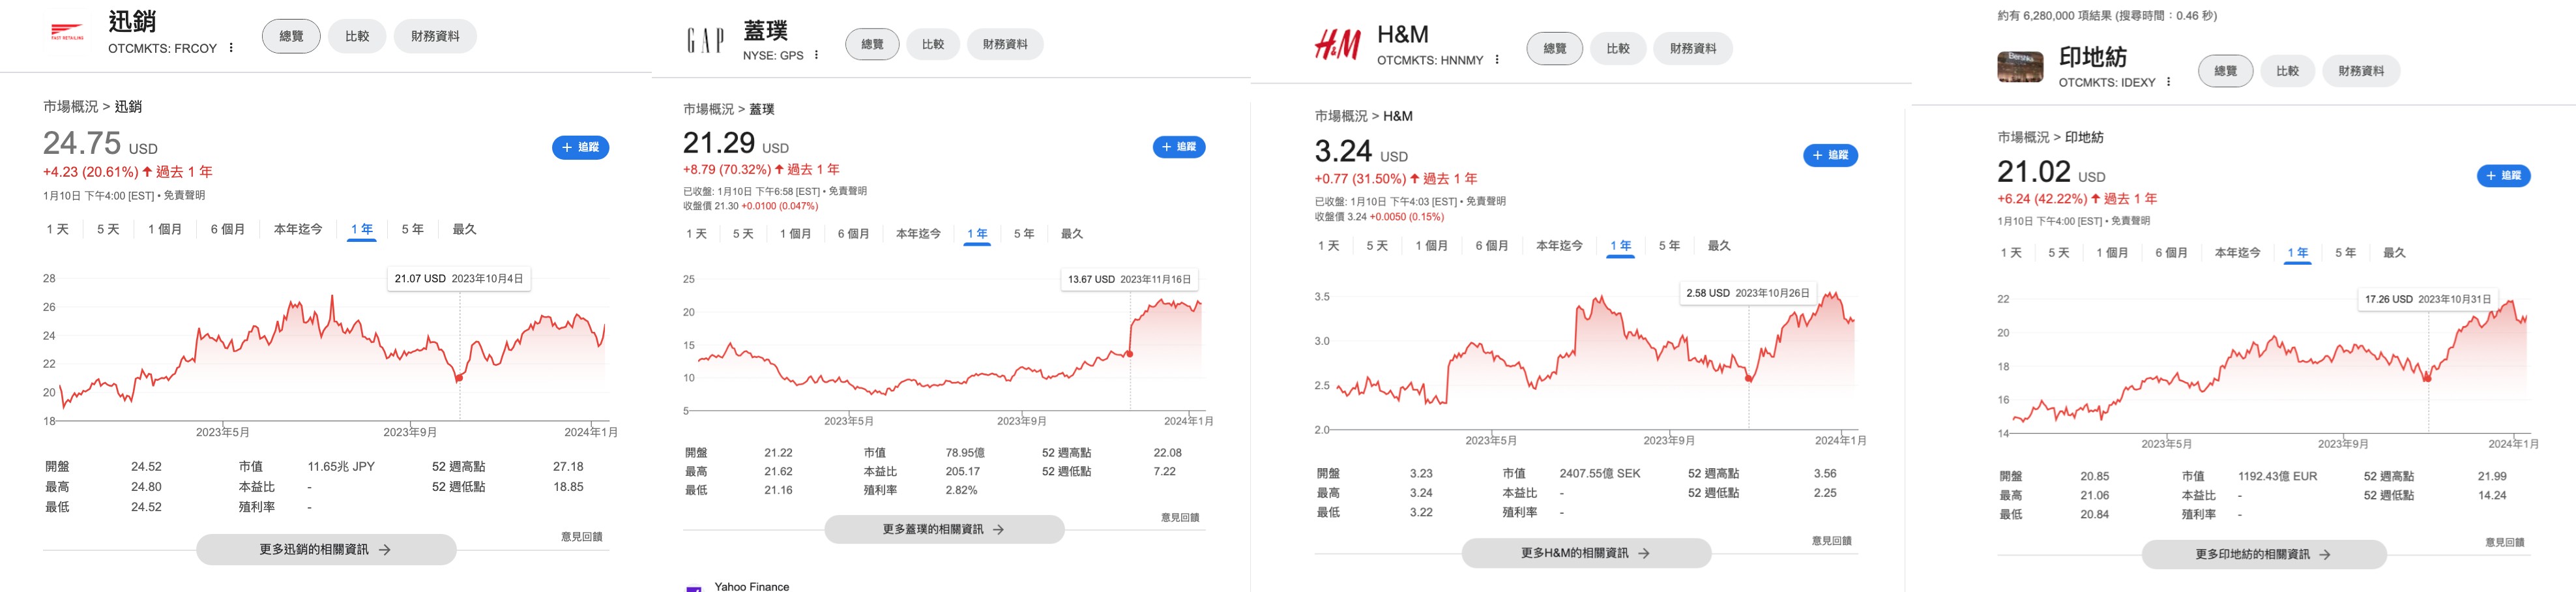This screenshot has width=2576, height=592.
Task: Select 5 年 range on H&M chart
Action: click(1669, 245)
